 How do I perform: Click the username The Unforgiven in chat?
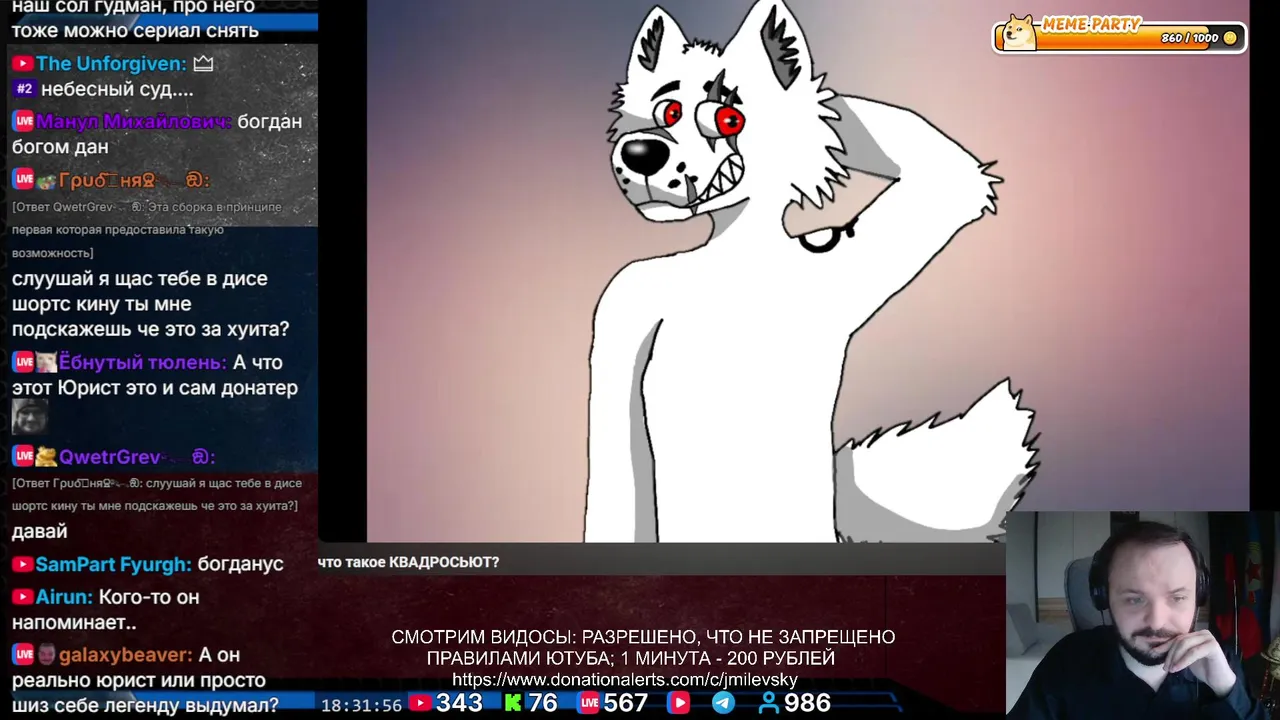[x=111, y=64]
